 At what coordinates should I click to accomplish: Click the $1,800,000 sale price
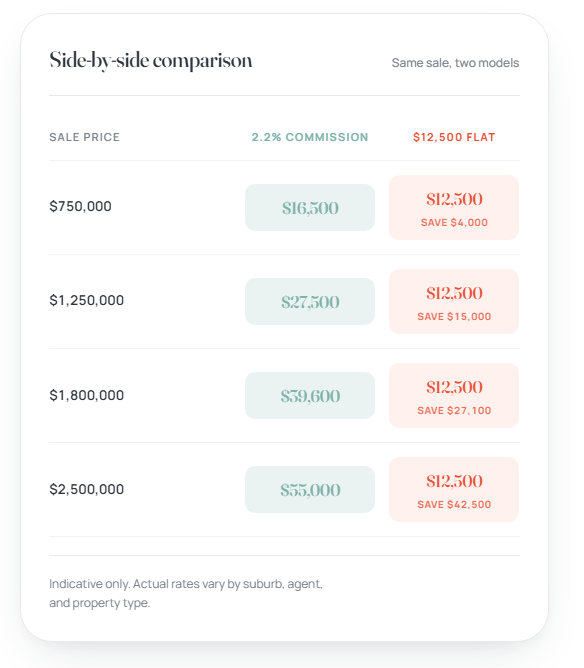coord(86,395)
